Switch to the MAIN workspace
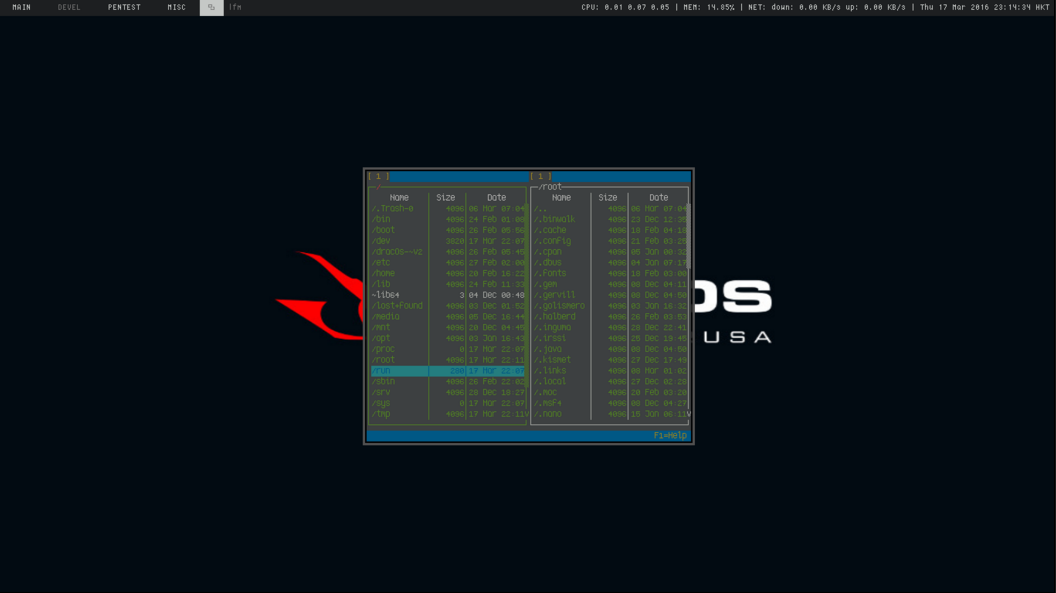Viewport: 1056px width, 593px height. pyautogui.click(x=22, y=7)
